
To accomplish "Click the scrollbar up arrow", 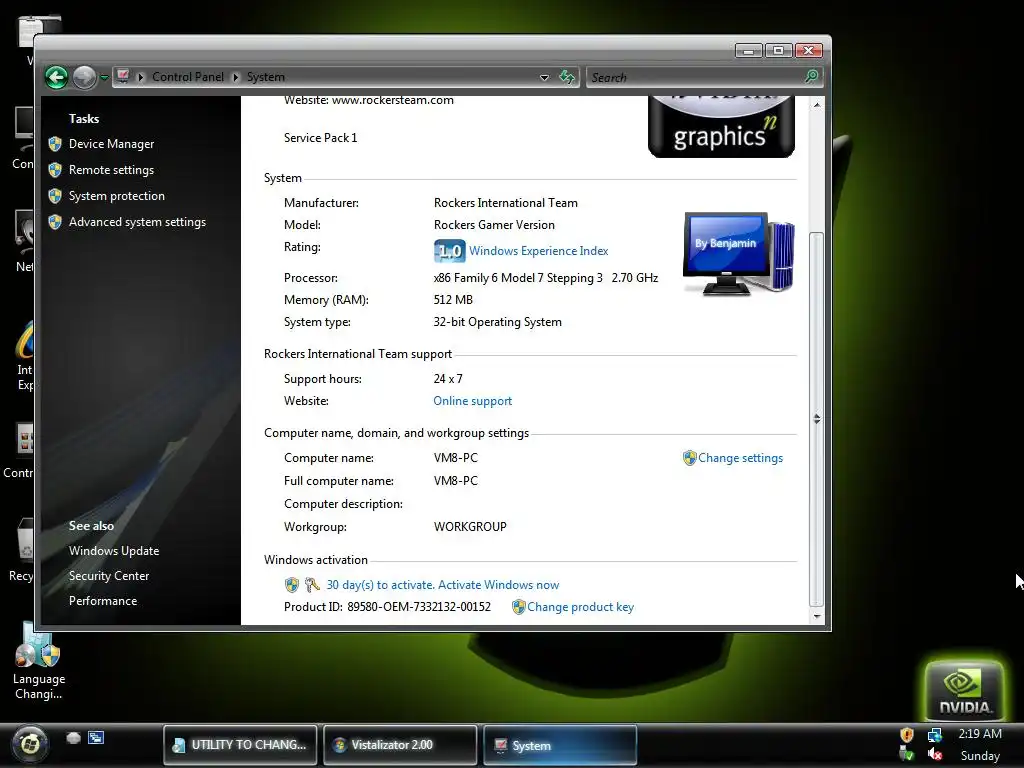I will [x=816, y=104].
